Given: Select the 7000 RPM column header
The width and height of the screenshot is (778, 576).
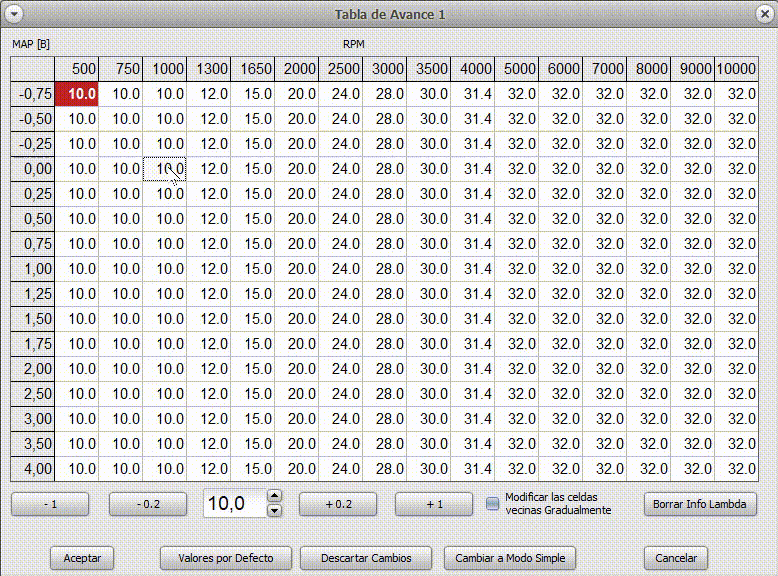Looking at the screenshot, I should point(604,69).
